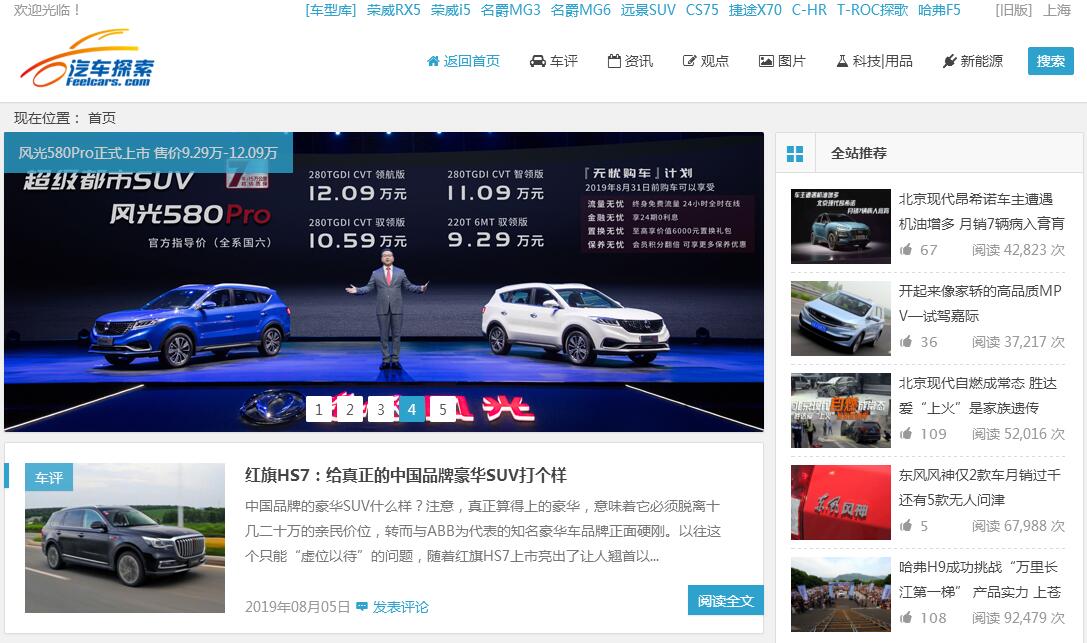Click the calendar icon beside 资讯
The width and height of the screenshot is (1087, 643).
[614, 61]
